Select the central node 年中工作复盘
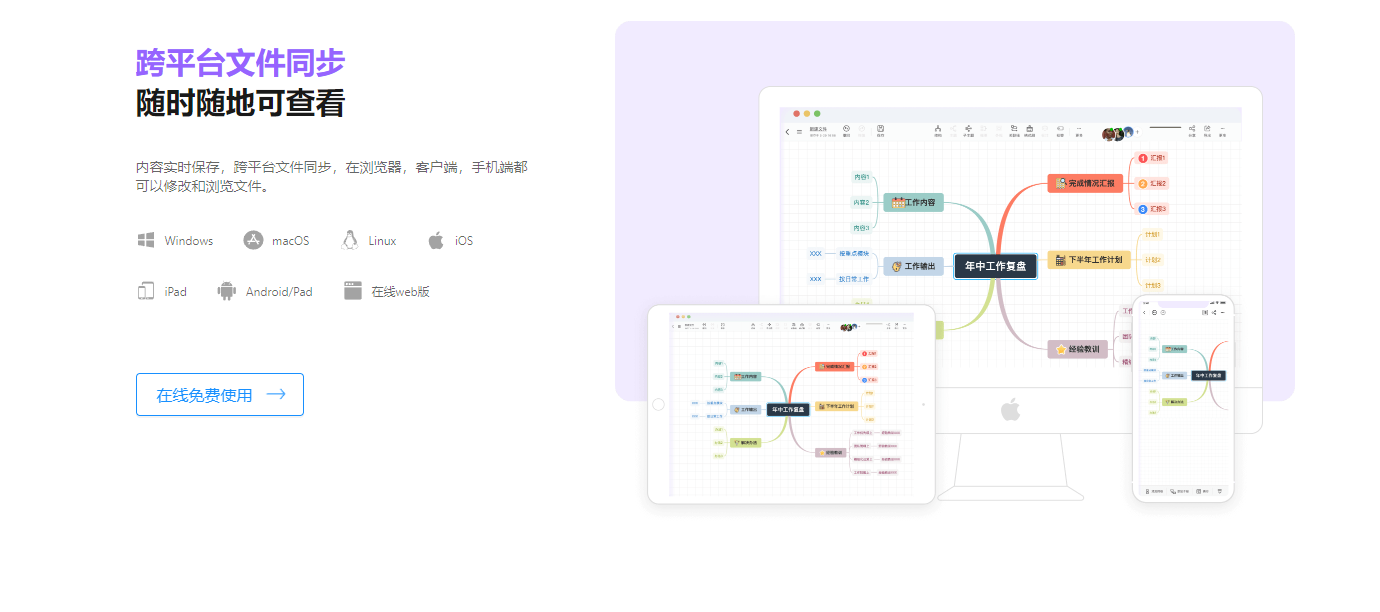Viewport: 1380px width, 612px height. coord(996,266)
